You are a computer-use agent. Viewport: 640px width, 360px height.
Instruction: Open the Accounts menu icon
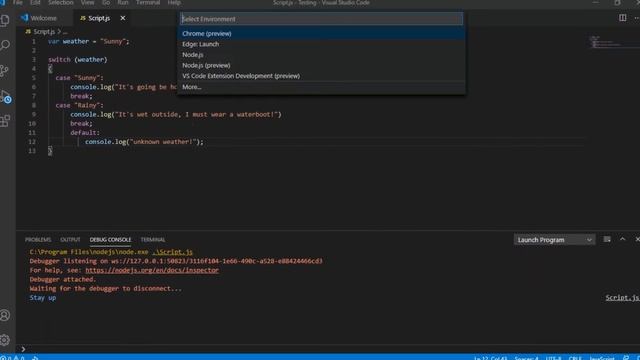pyautogui.click(x=5, y=315)
